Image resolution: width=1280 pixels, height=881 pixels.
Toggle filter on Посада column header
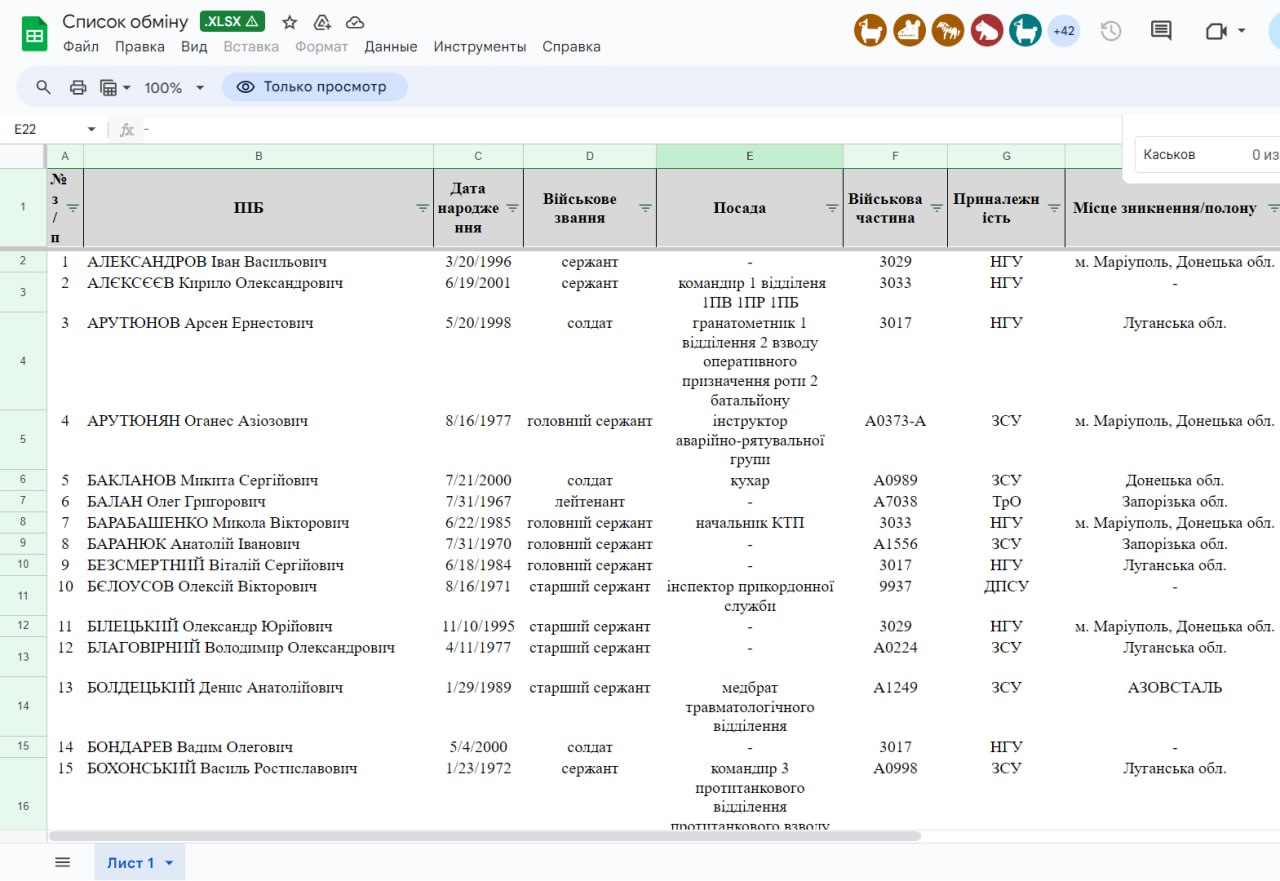[x=832, y=208]
